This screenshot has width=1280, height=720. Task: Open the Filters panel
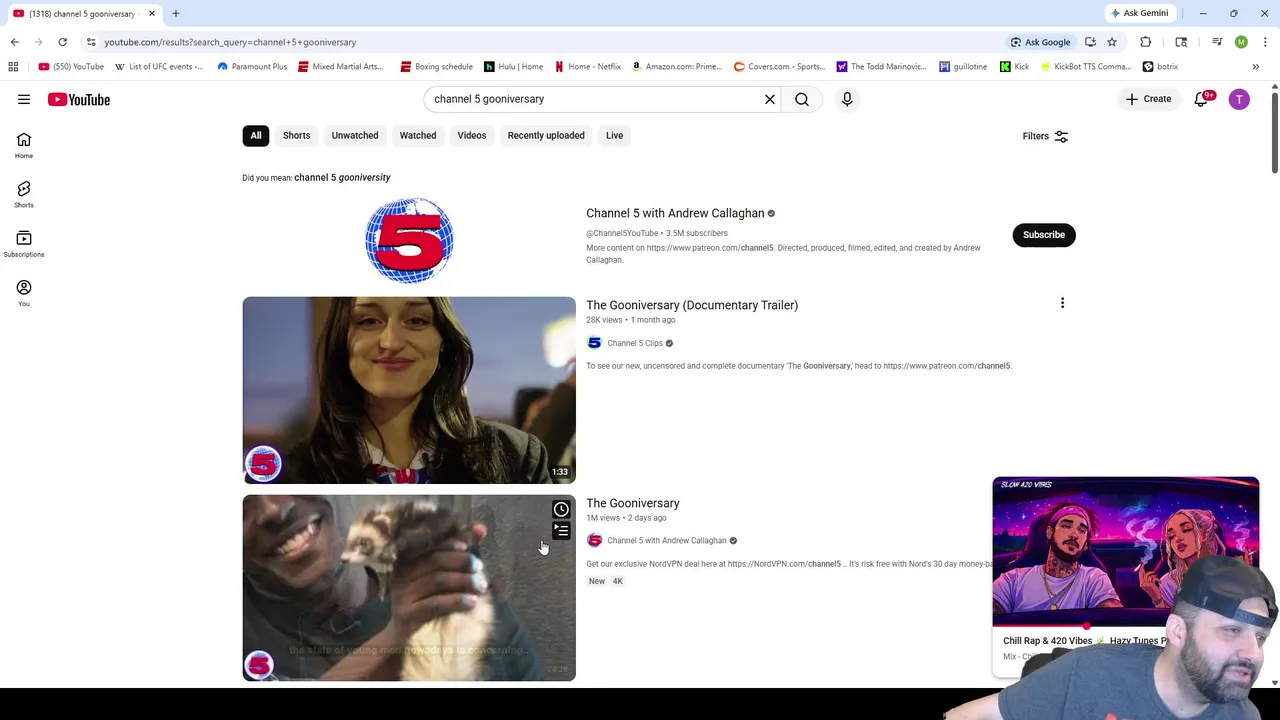(x=1045, y=136)
